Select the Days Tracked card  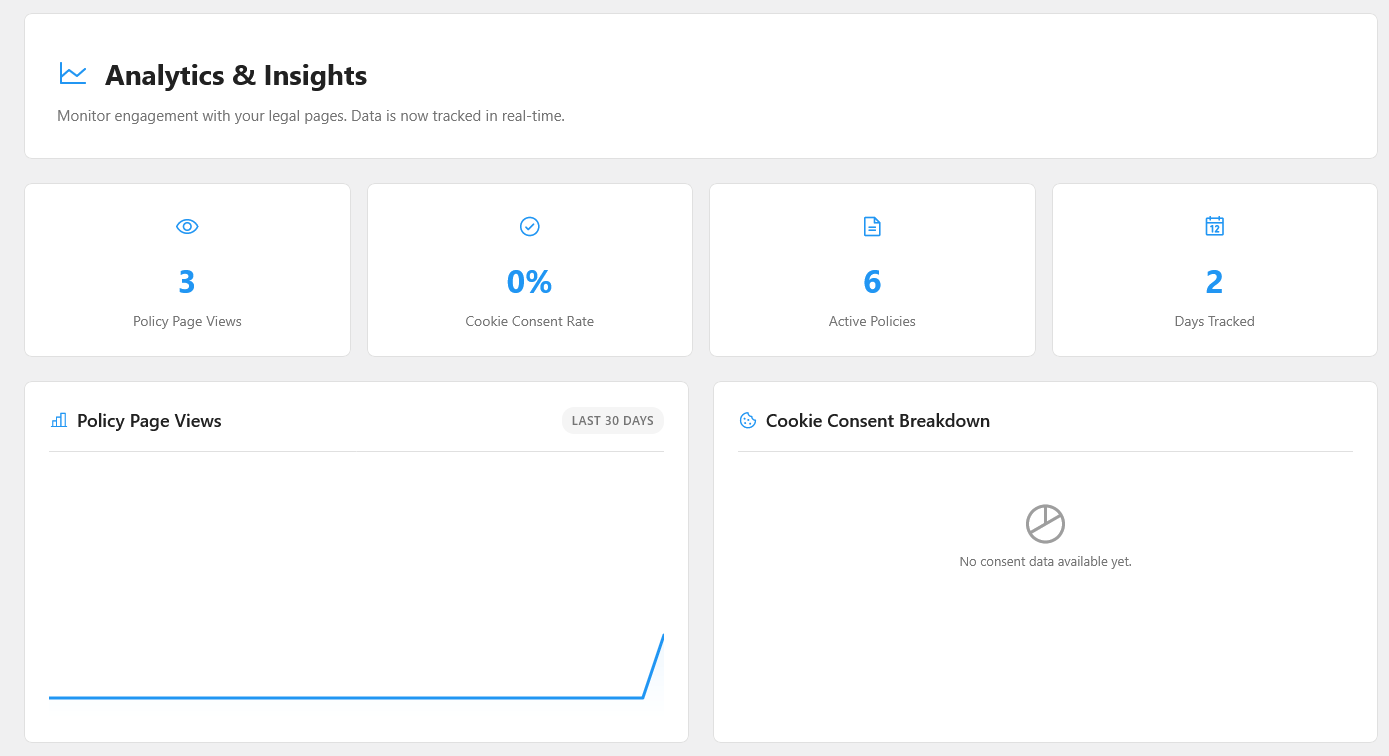pyautogui.click(x=1214, y=269)
